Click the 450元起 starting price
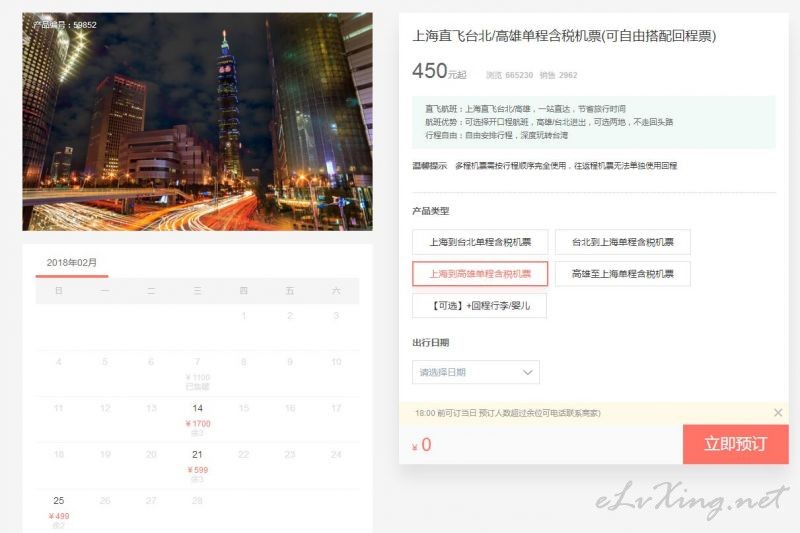Viewport: 800px width, 533px height. (439, 71)
